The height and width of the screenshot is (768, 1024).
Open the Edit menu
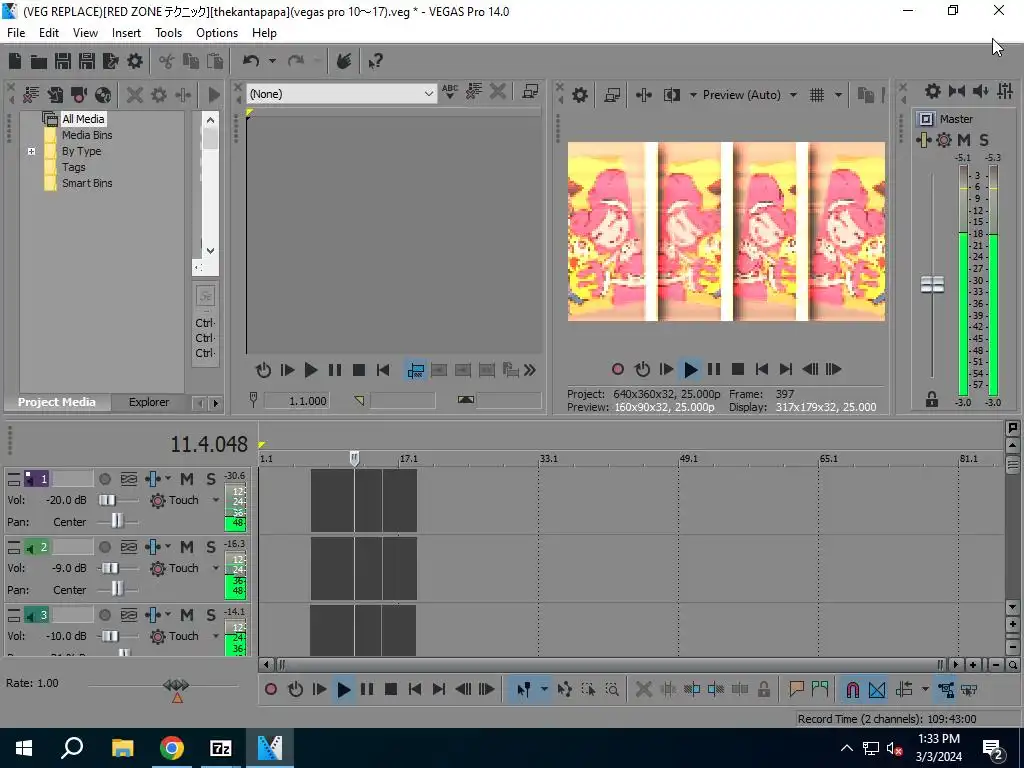[49, 33]
